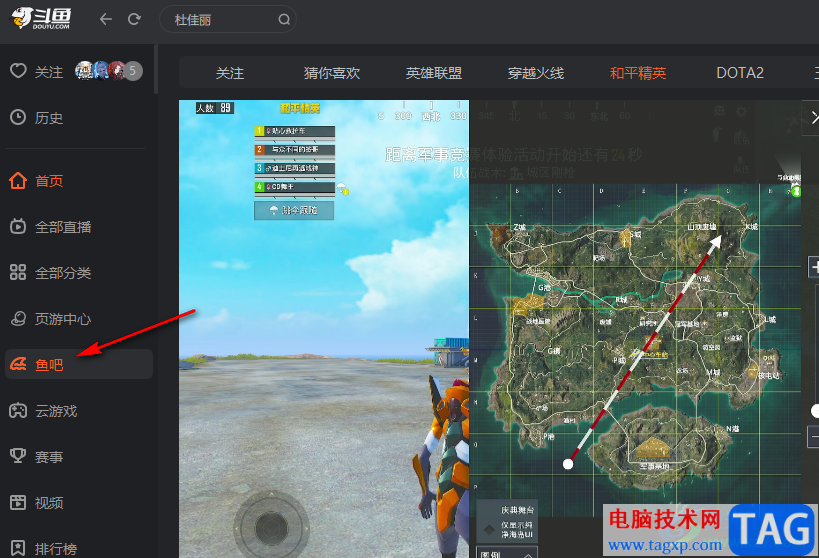
Task: Click the TV icon for 全部直播
Action: (x=18, y=226)
